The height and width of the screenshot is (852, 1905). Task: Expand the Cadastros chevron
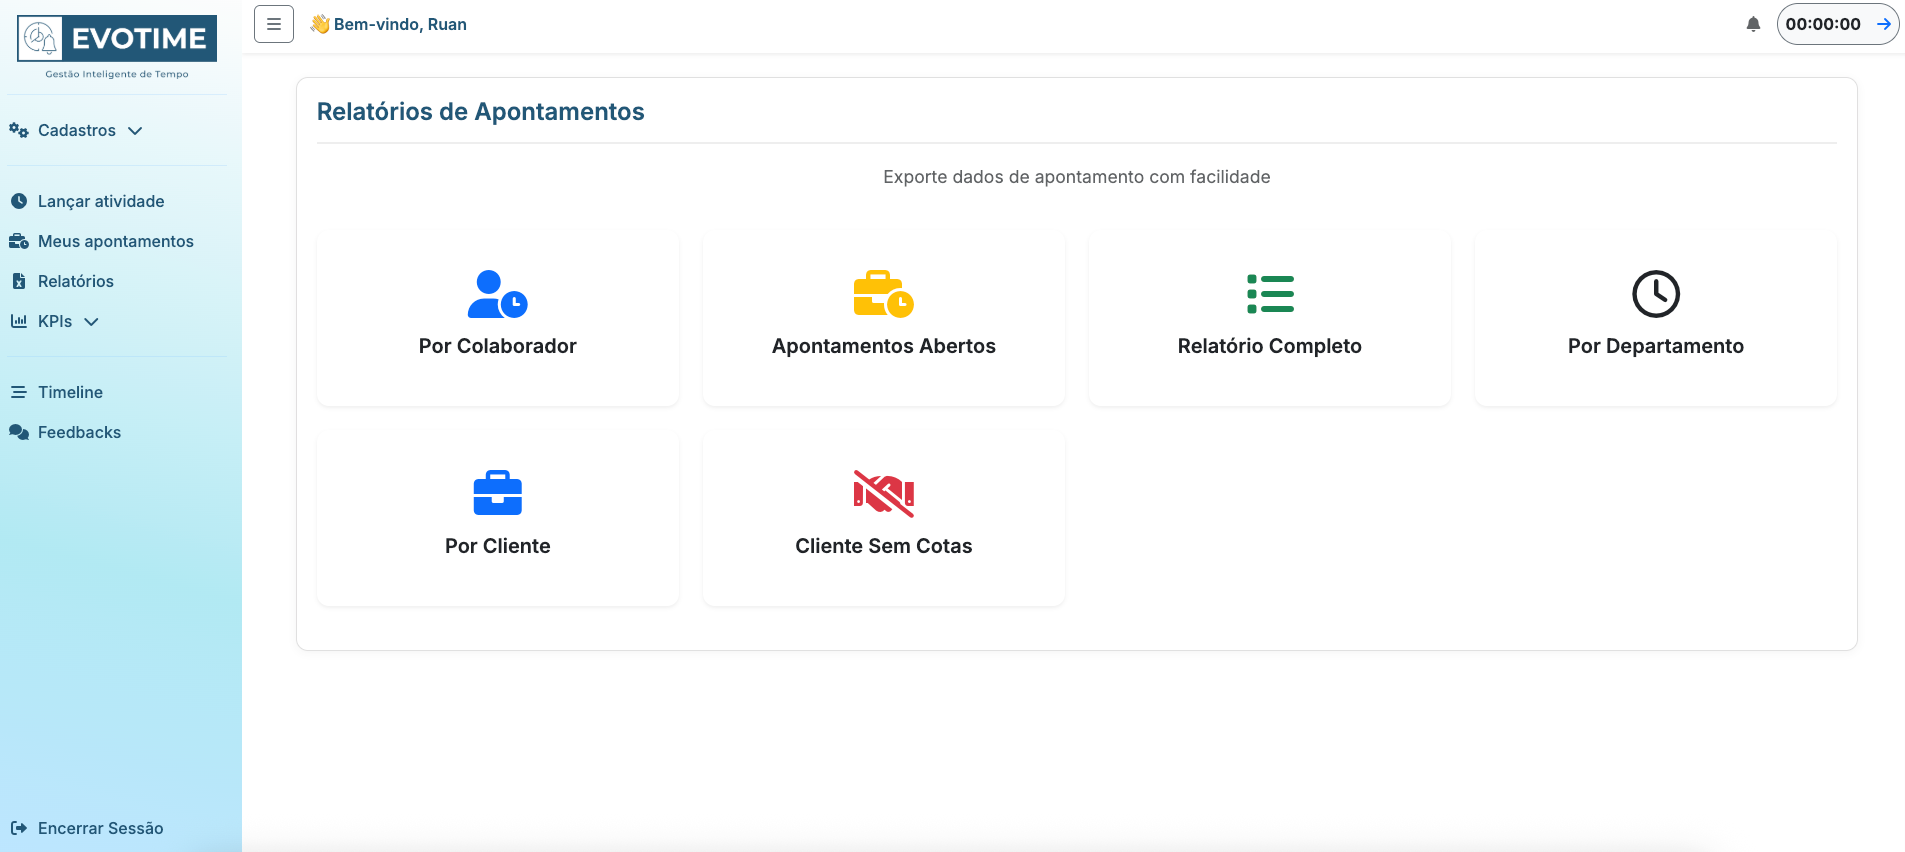[135, 131]
